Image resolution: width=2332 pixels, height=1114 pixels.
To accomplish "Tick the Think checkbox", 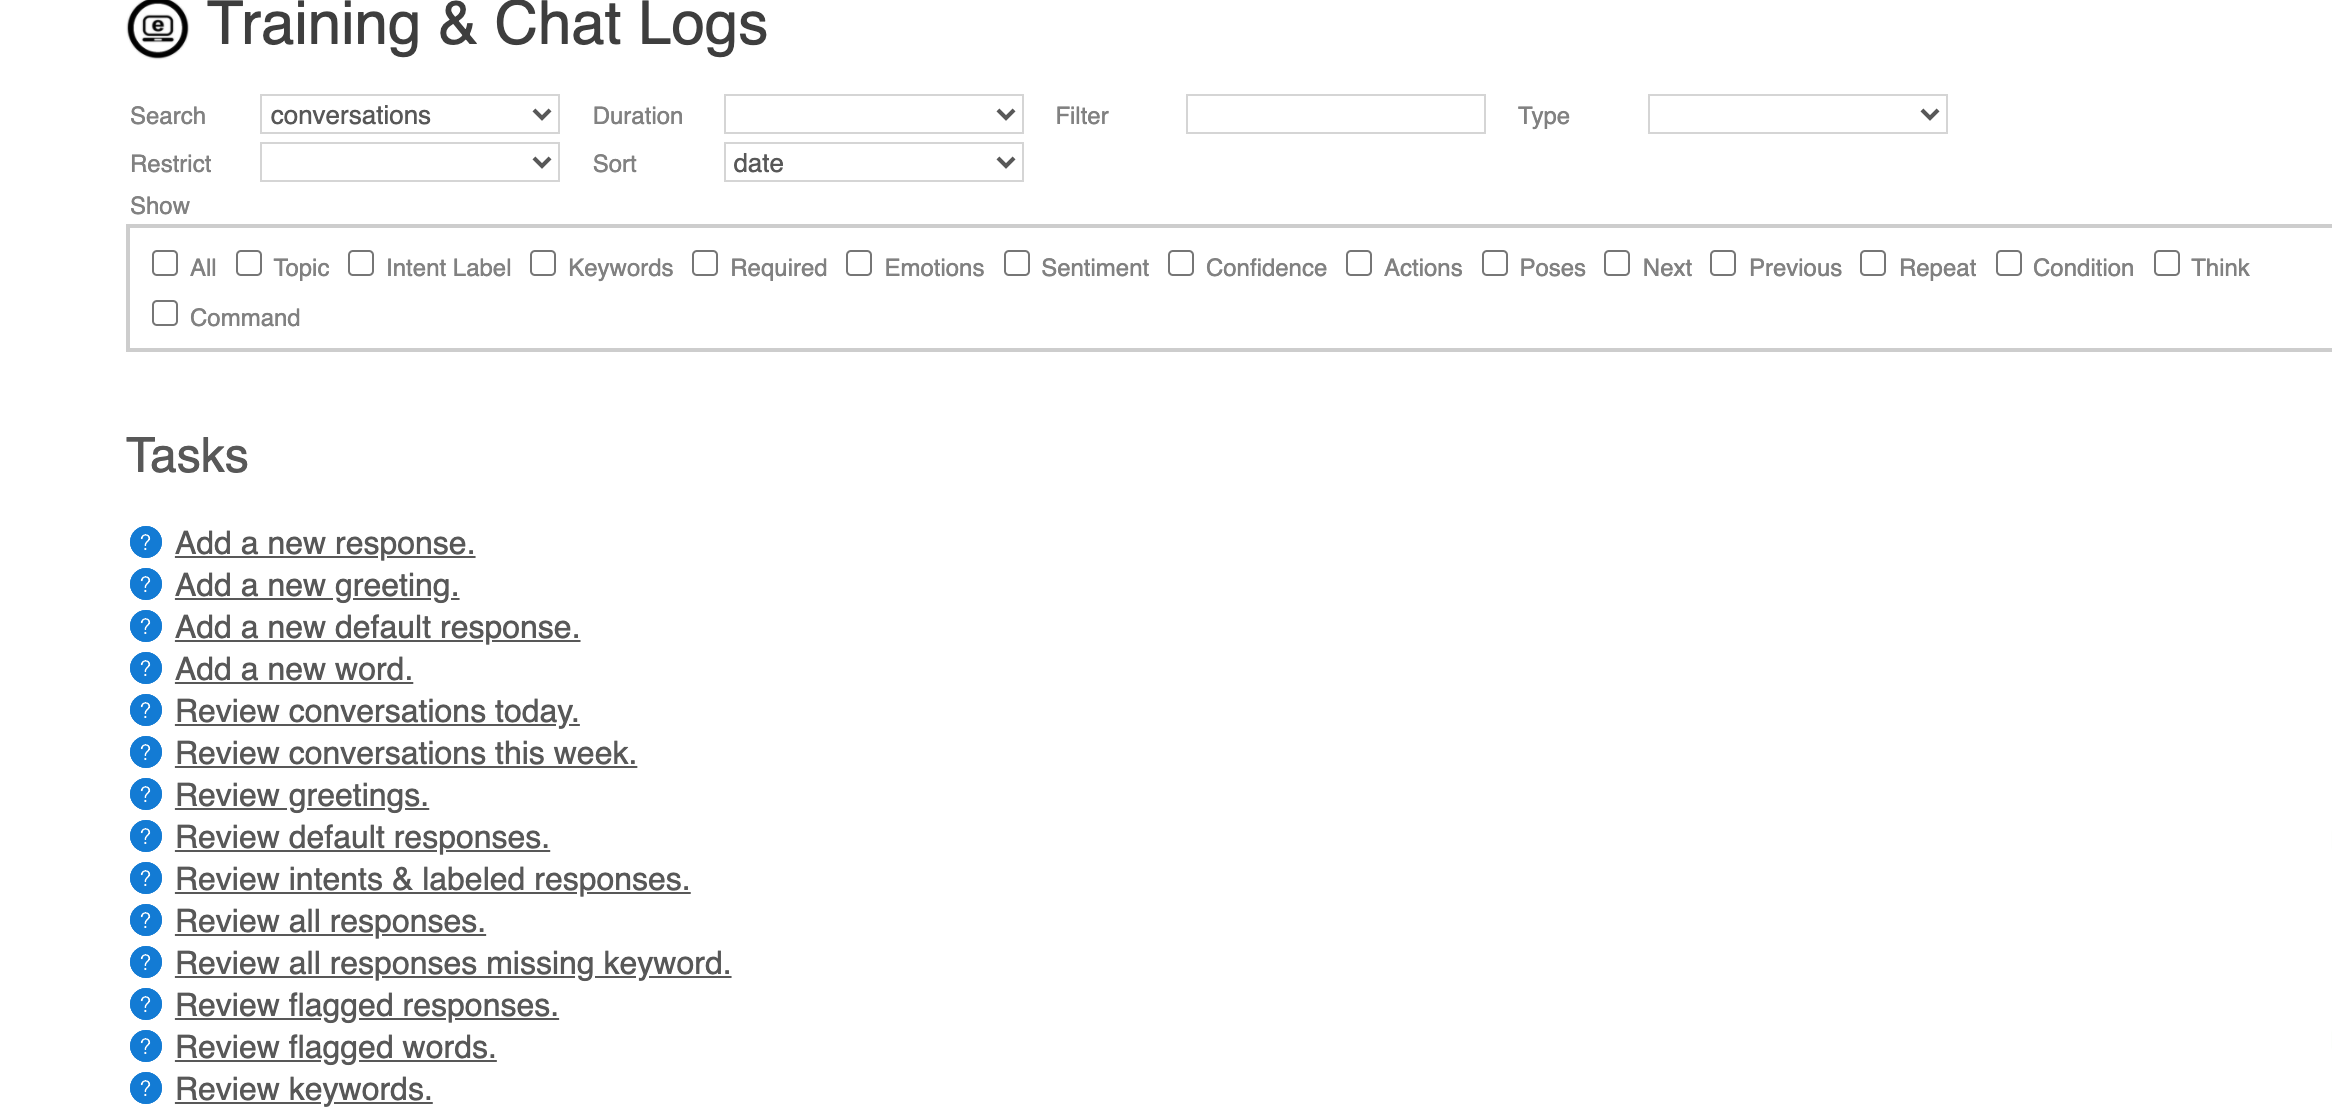I will pyautogui.click(x=2167, y=263).
